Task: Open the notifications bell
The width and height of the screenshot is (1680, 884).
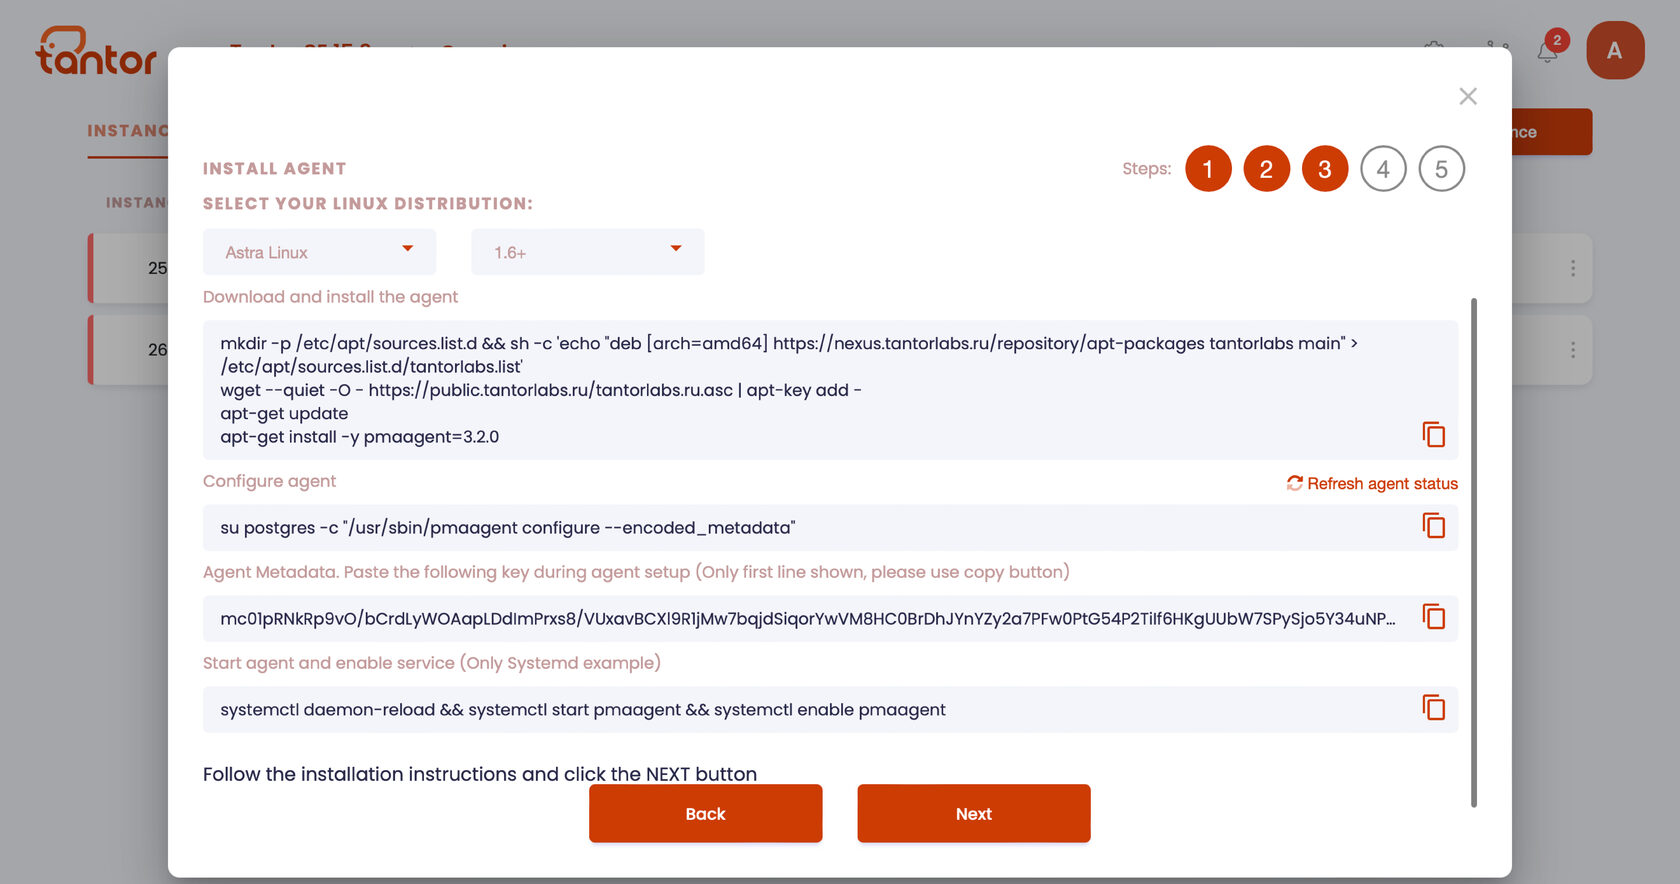Action: 1548,51
